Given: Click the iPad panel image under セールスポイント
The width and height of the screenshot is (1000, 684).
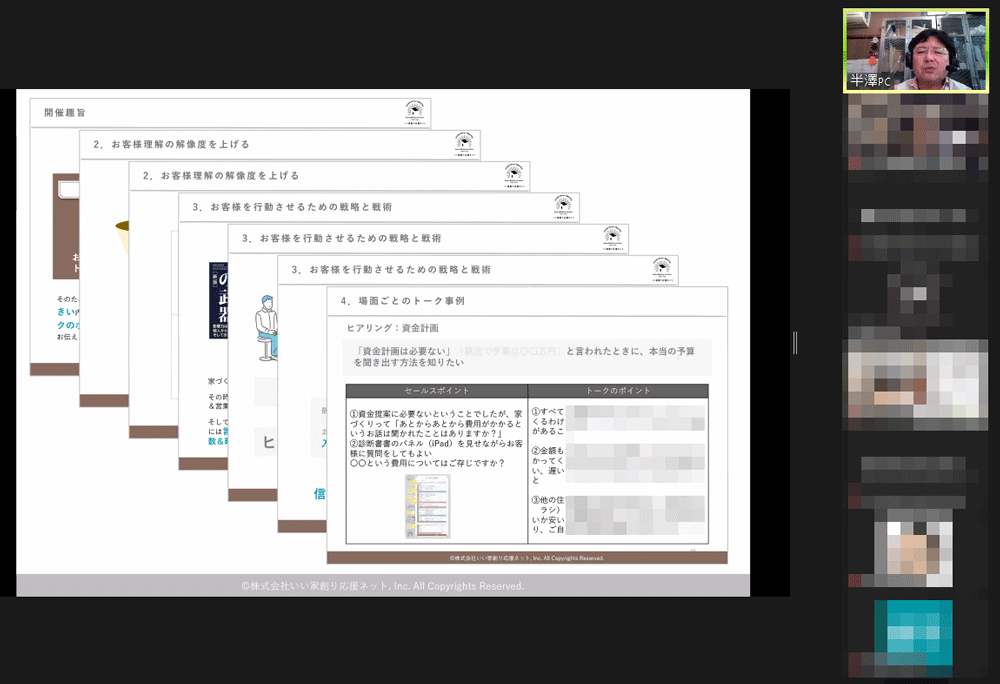Looking at the screenshot, I should 428,506.
